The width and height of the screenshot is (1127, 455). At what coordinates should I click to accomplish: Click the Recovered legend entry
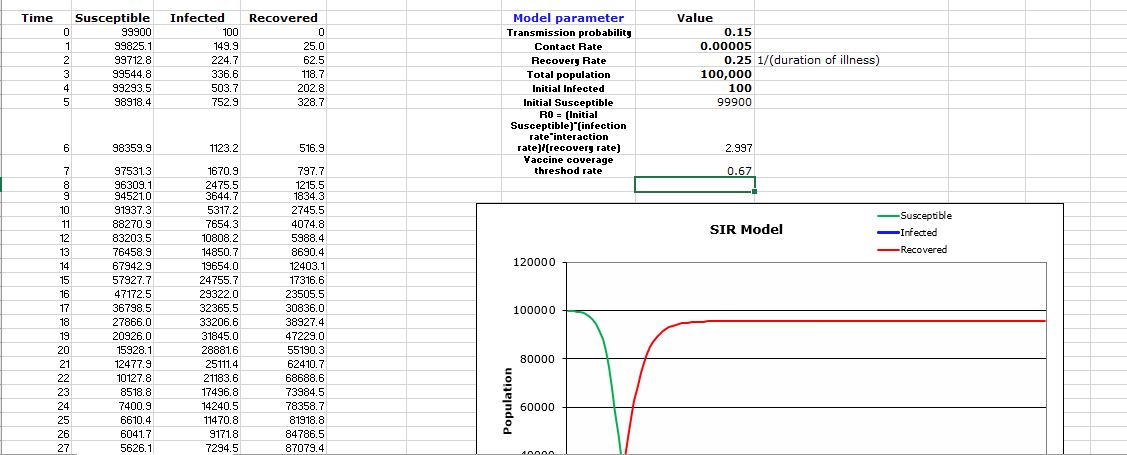(911, 249)
